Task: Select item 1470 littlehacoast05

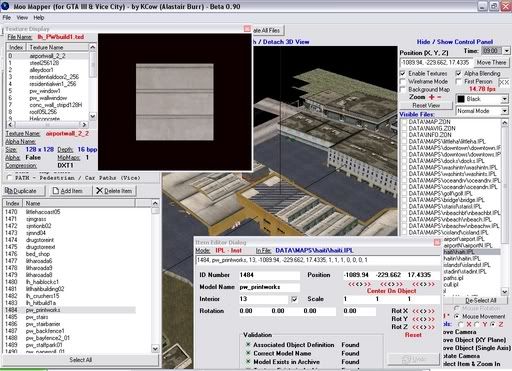Action: point(69,212)
